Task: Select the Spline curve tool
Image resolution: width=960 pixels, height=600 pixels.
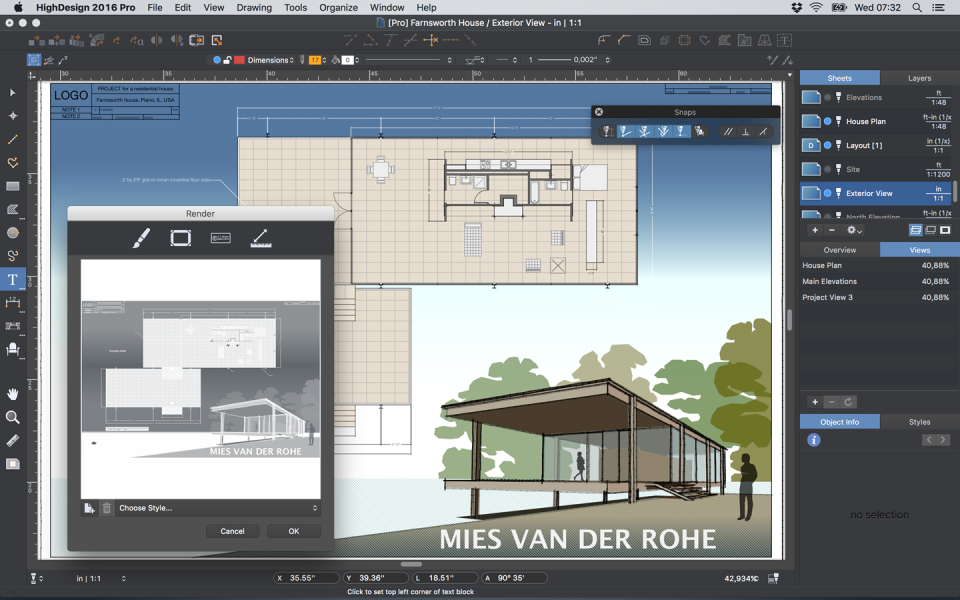Action: click(x=13, y=256)
